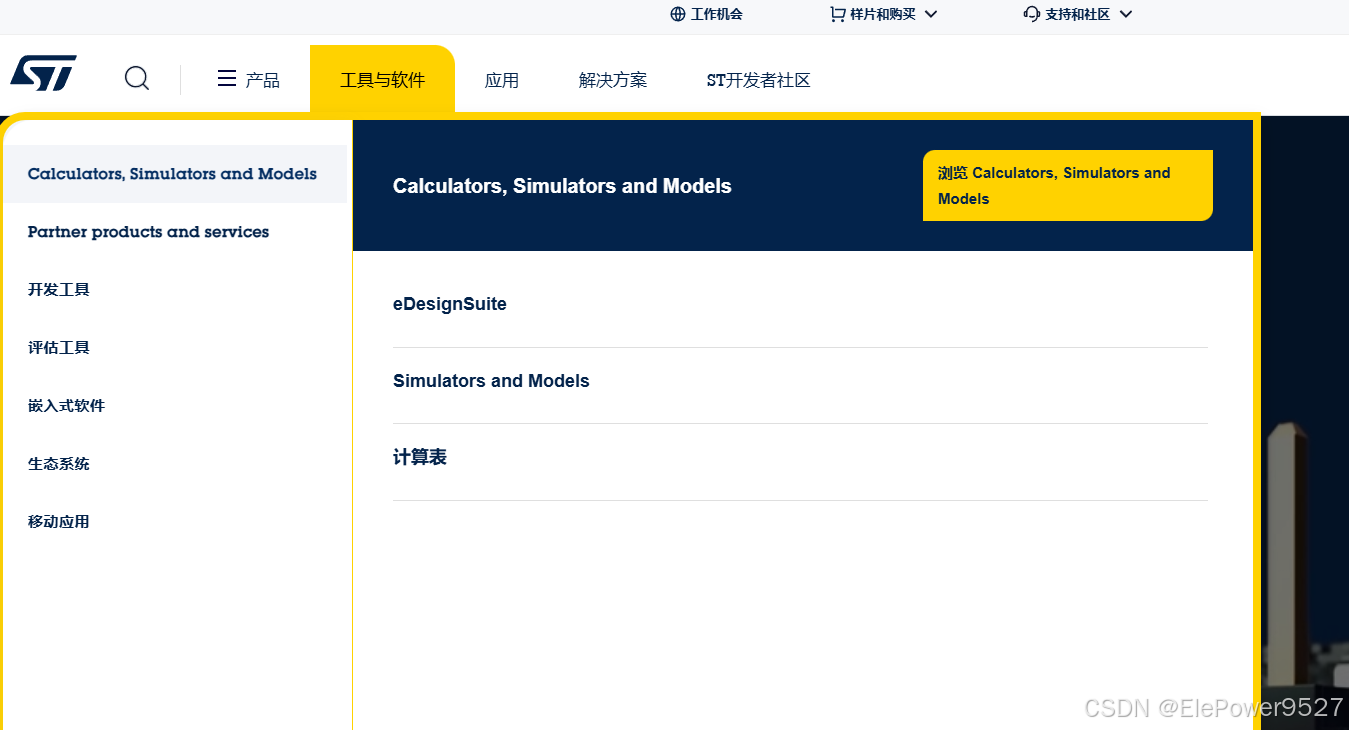Open the ST开发者社区 menu

click(758, 80)
